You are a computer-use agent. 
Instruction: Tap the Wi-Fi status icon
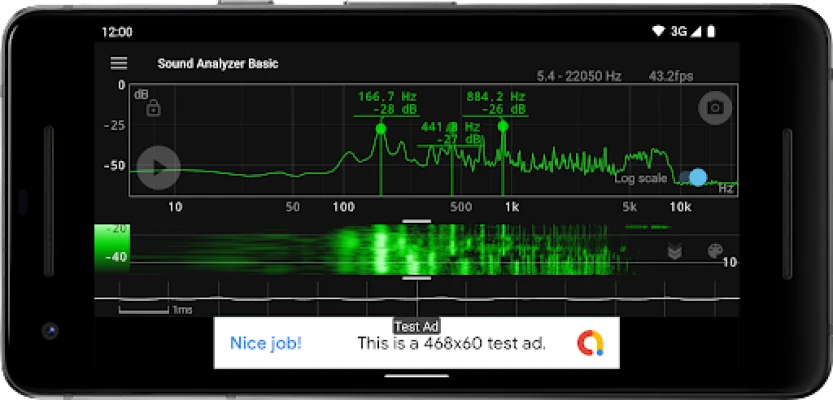coord(659,32)
